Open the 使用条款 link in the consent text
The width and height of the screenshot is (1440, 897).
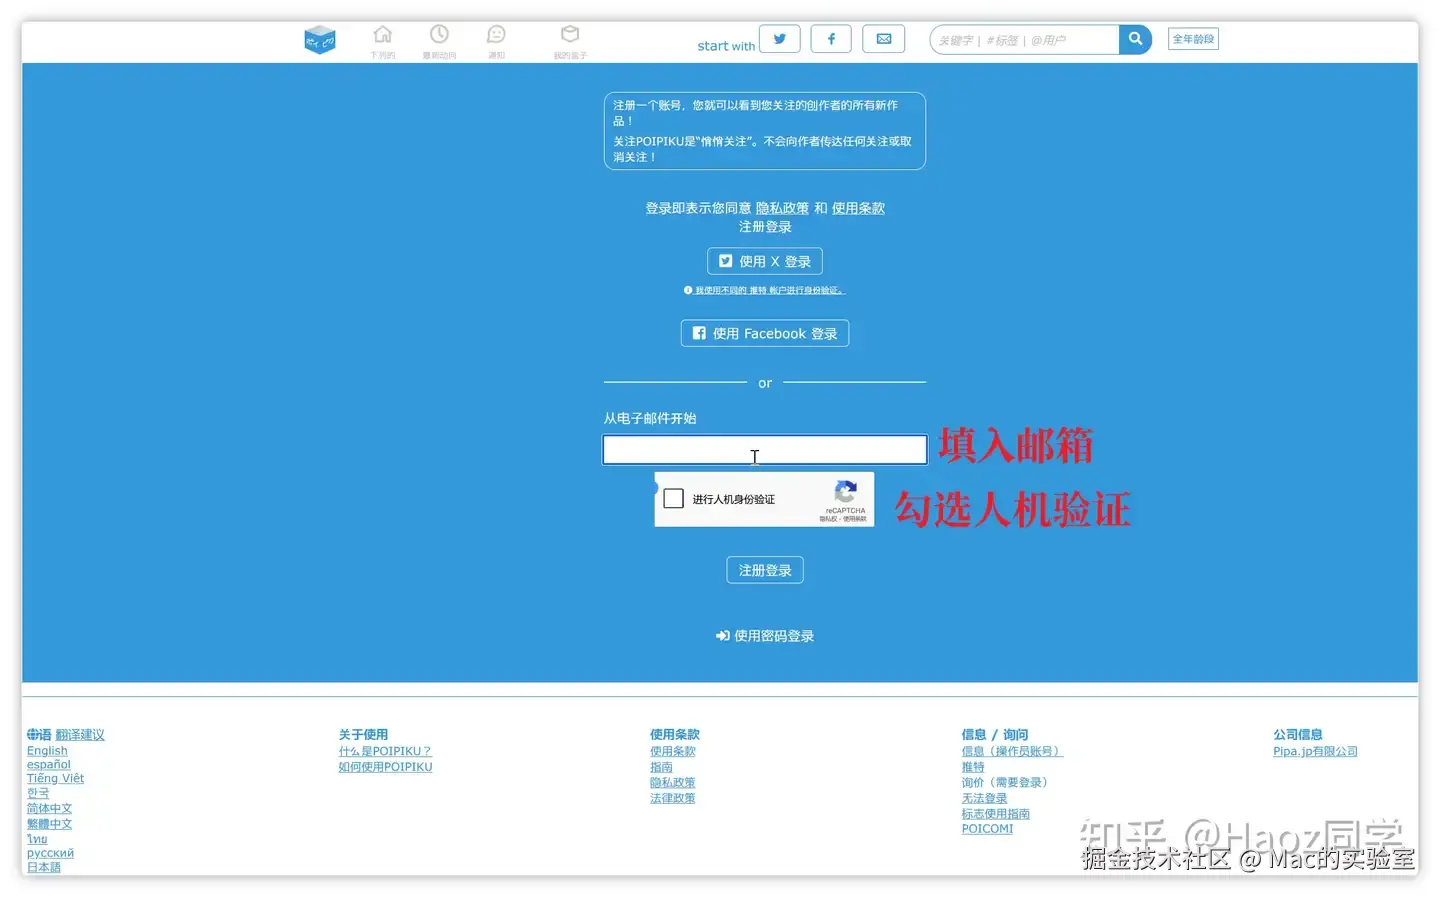click(858, 208)
